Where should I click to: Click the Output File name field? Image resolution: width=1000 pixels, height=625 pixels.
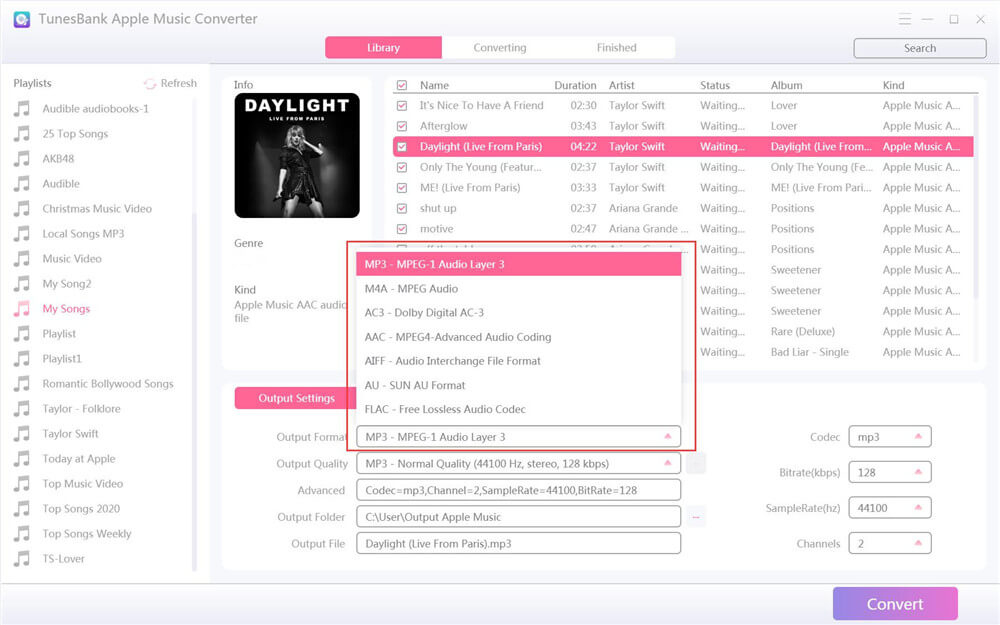(x=518, y=544)
